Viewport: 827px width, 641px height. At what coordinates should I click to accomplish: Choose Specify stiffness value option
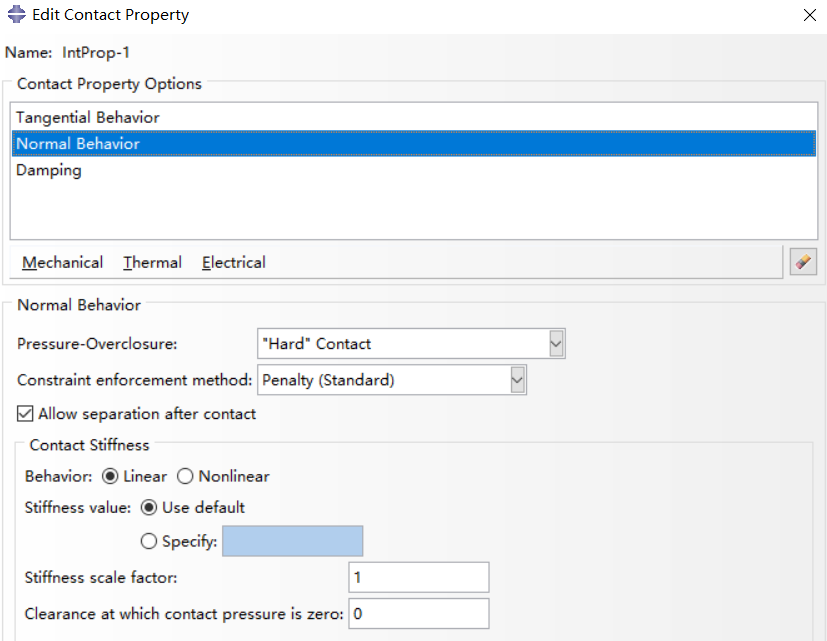(149, 541)
